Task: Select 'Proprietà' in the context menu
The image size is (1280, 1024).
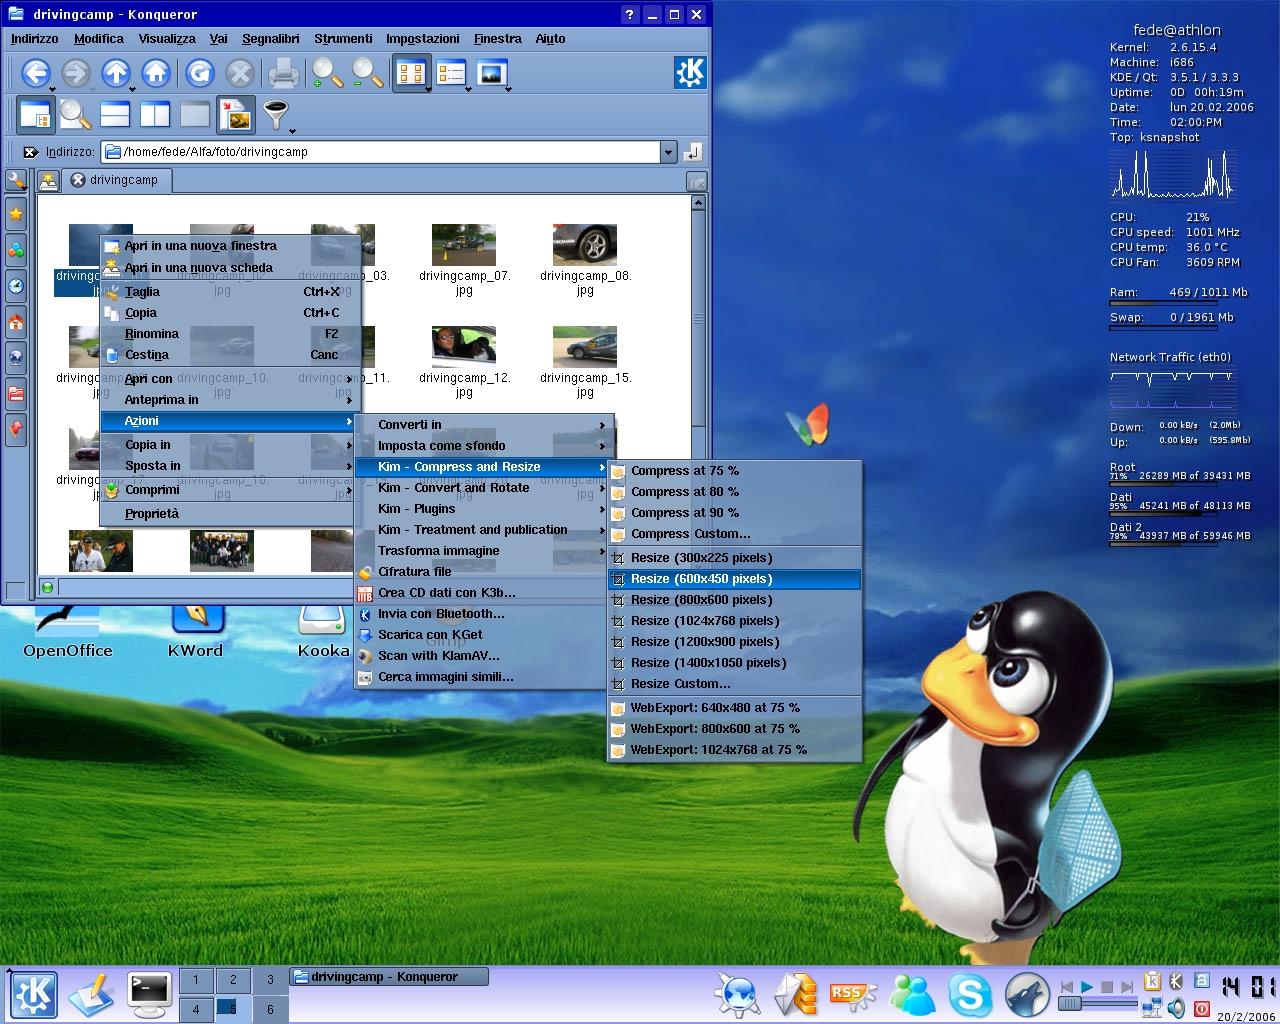Action: pos(152,514)
